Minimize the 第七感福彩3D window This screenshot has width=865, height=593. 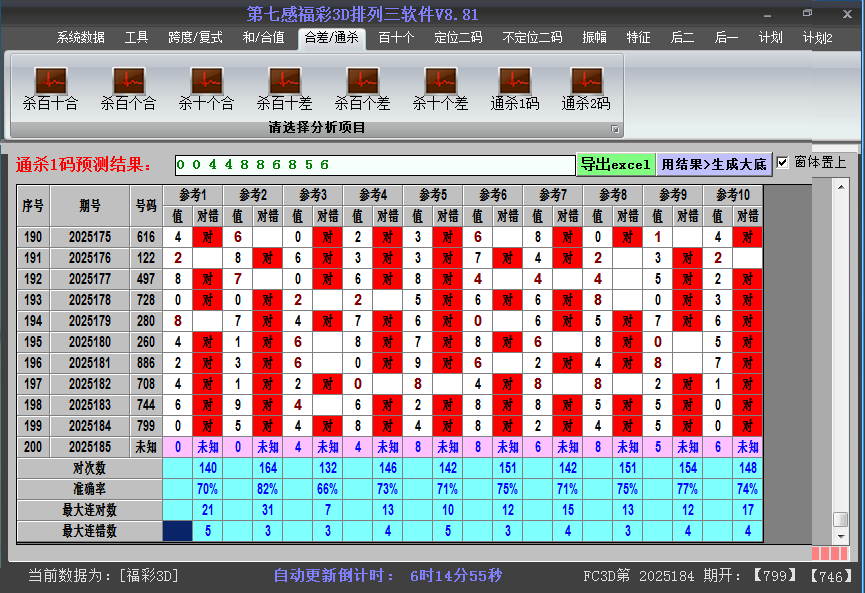coord(767,14)
